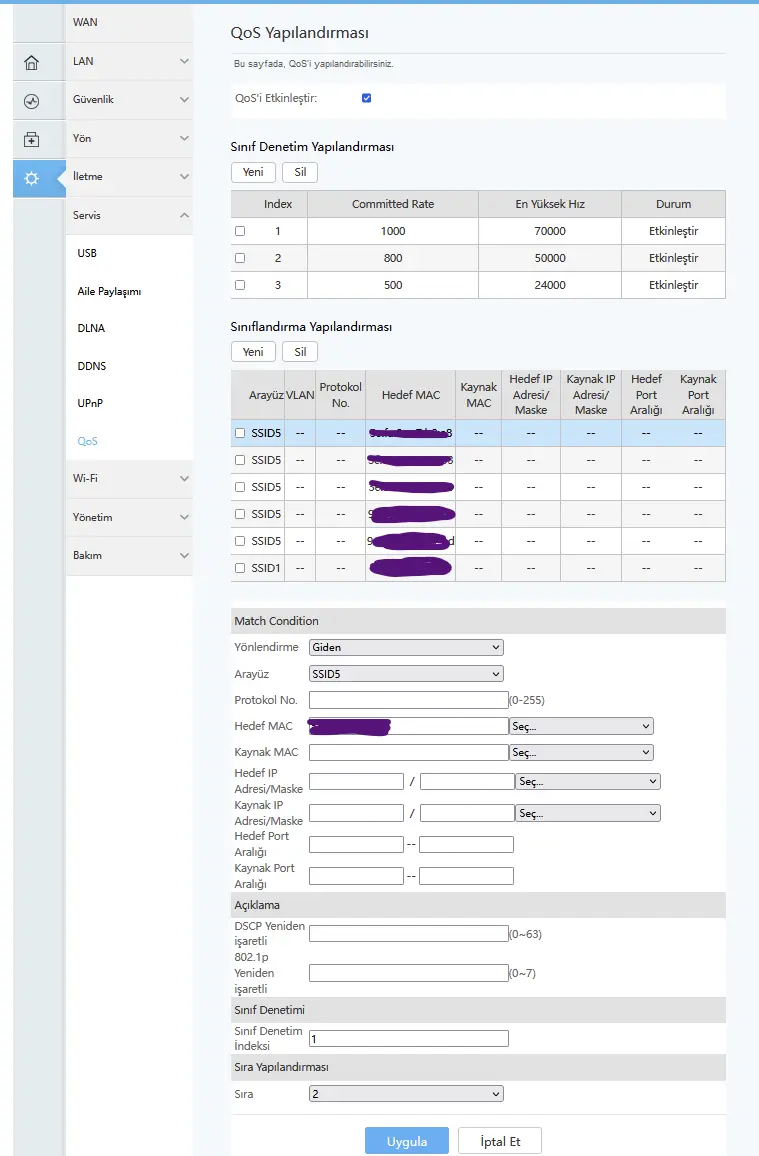This screenshot has height=1156, width=759.
Task: Expand the Bakım menu section
Action: (129, 555)
